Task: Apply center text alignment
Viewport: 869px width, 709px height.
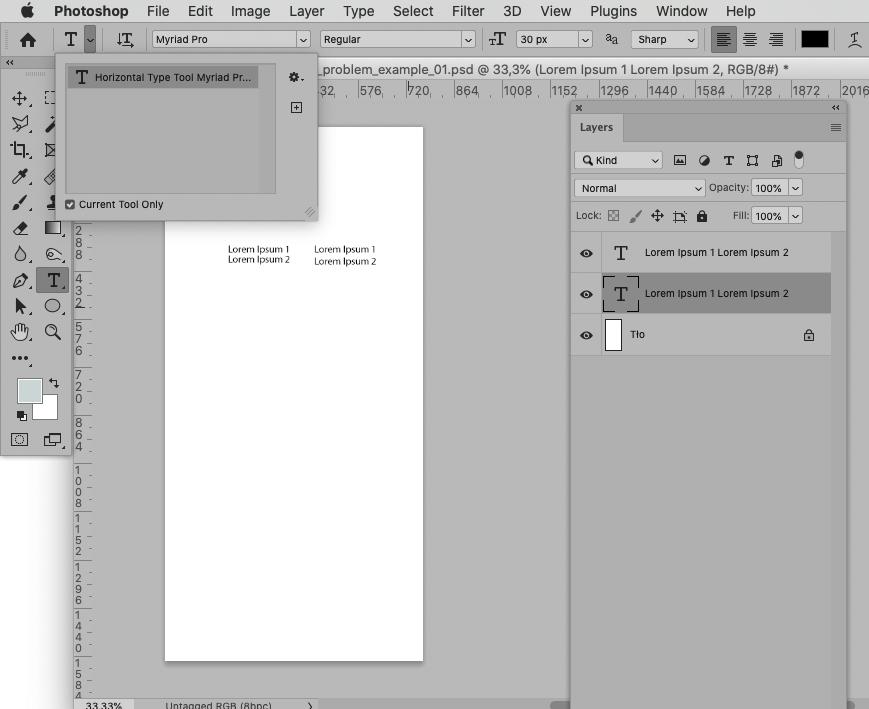Action: (x=749, y=39)
